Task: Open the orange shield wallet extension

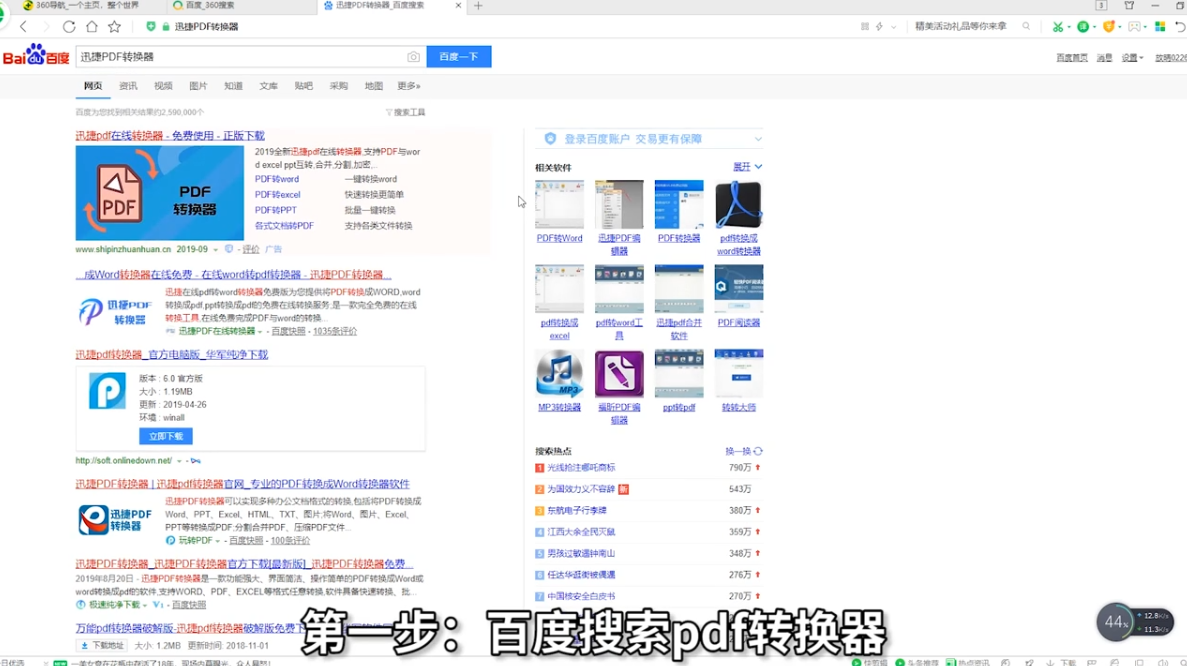Action: (1108, 26)
